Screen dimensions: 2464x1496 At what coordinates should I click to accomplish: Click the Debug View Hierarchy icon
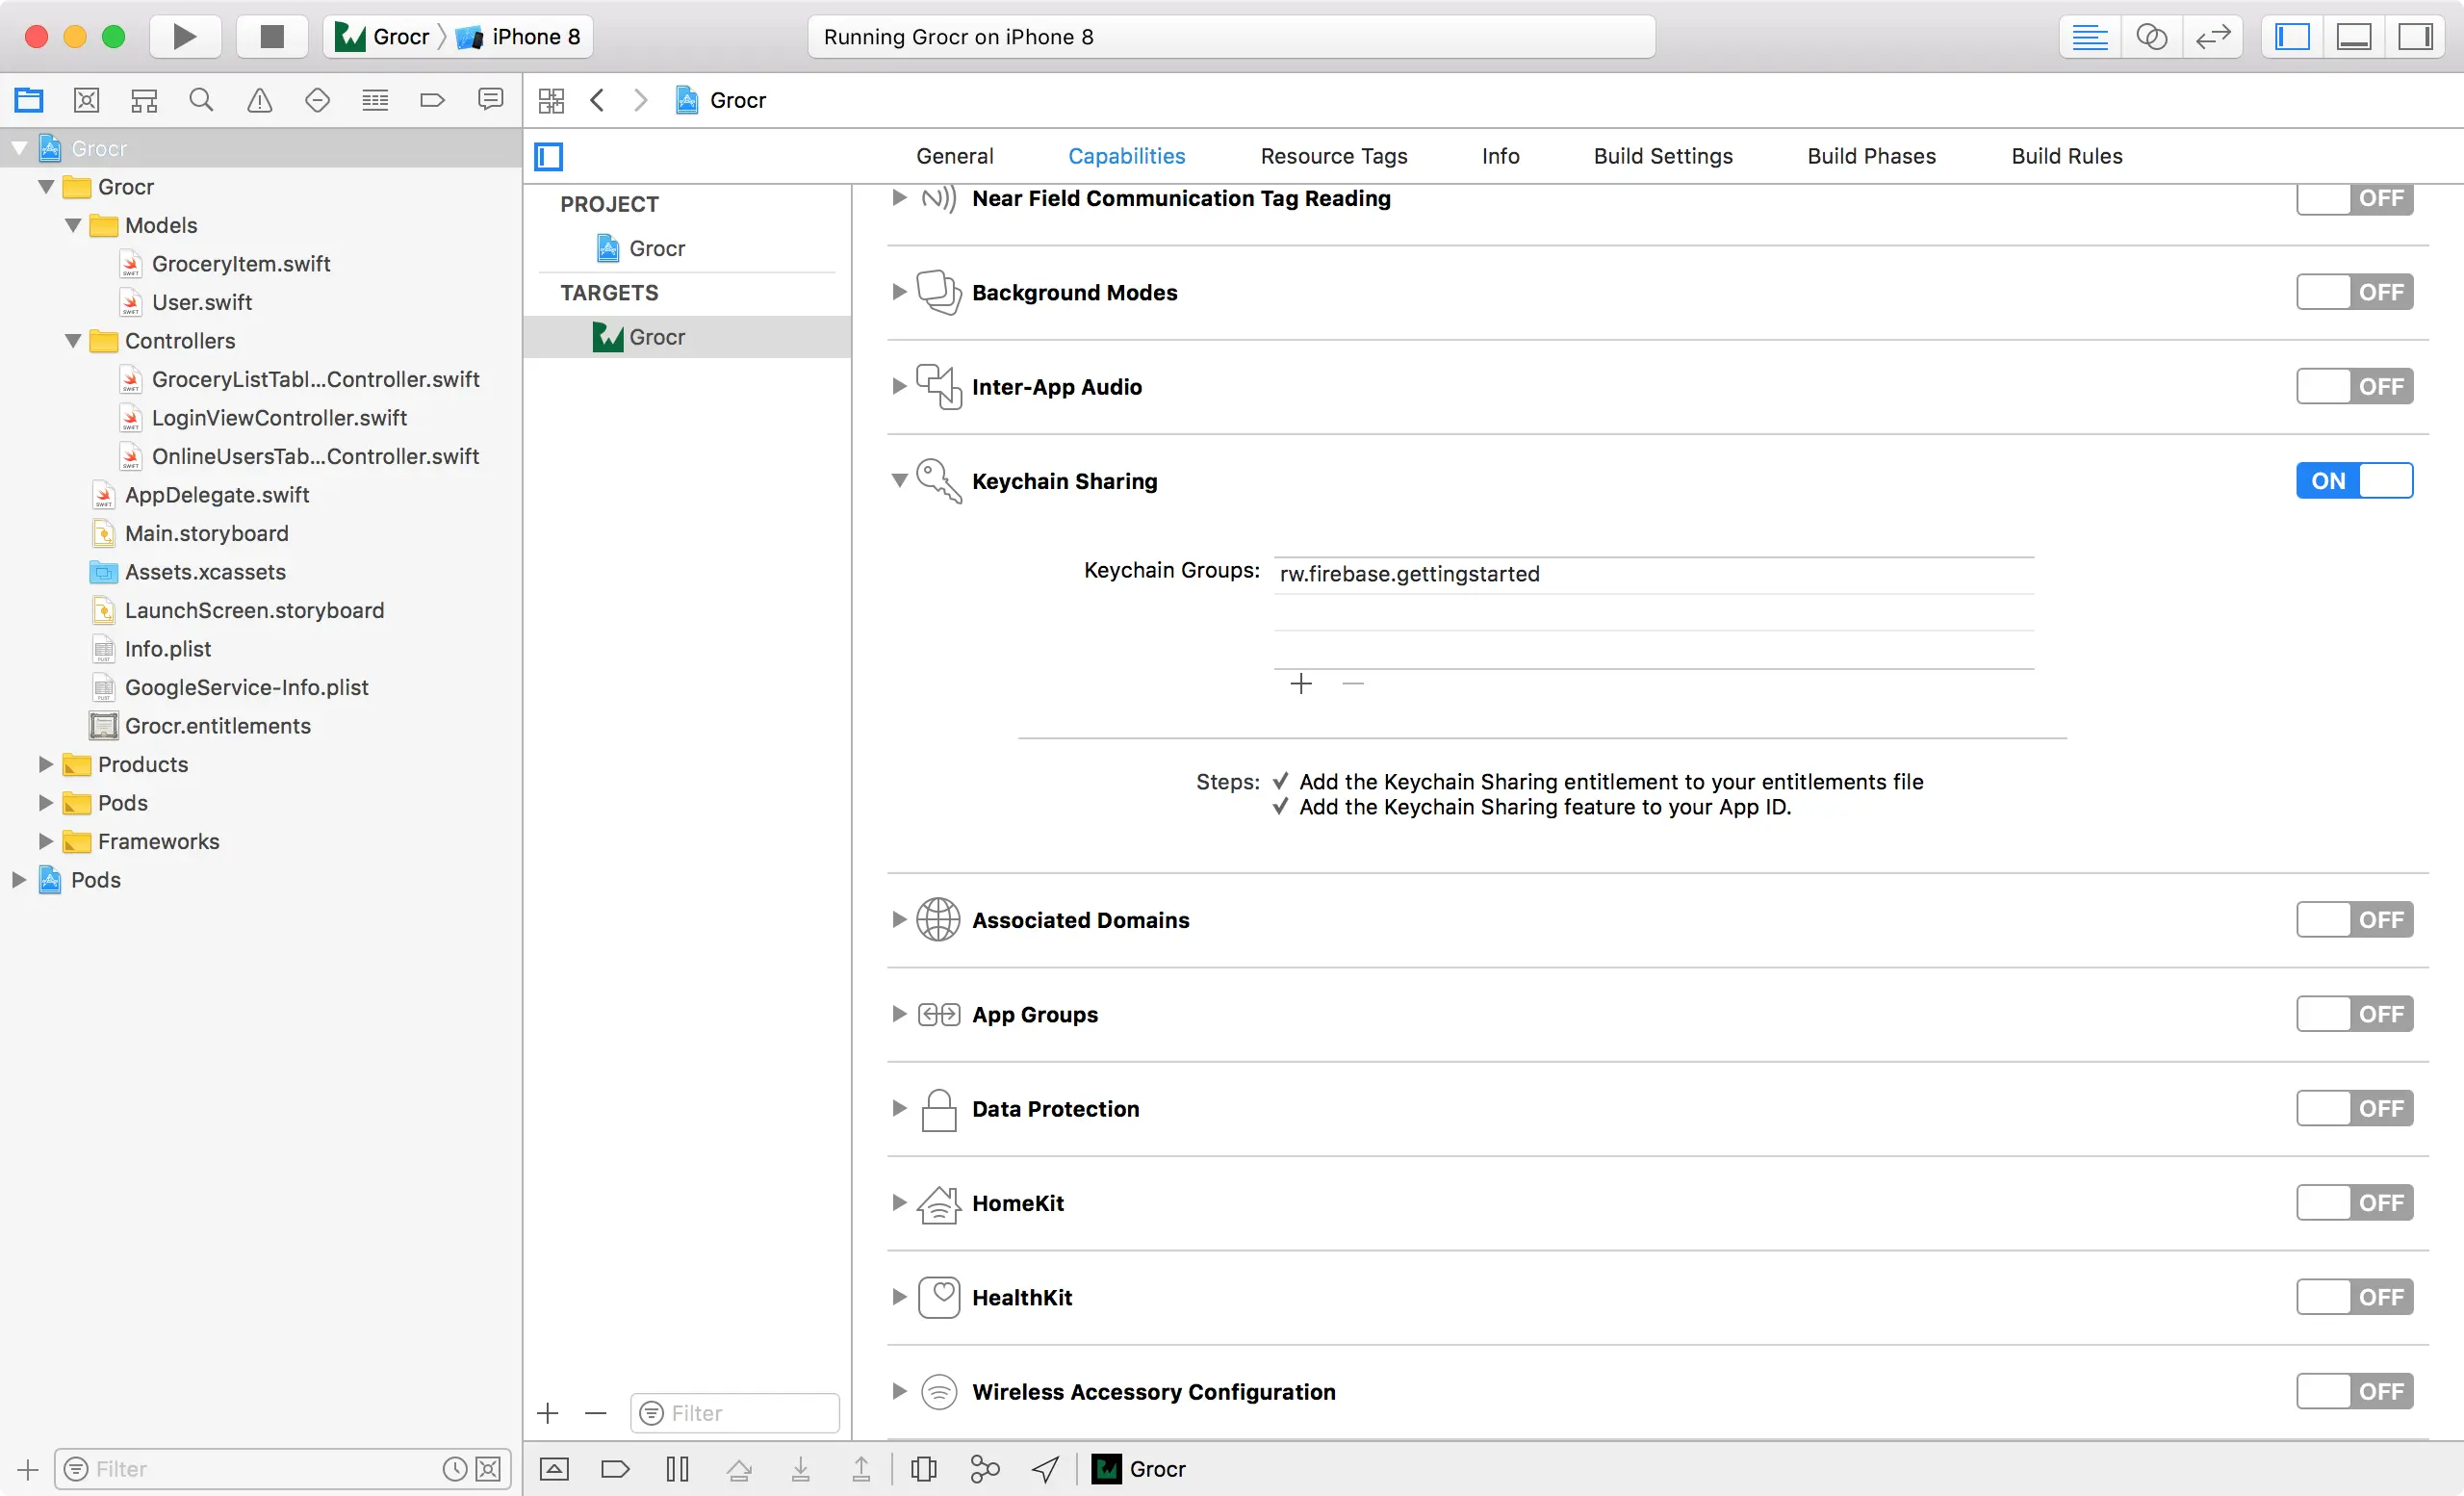pos(923,1468)
